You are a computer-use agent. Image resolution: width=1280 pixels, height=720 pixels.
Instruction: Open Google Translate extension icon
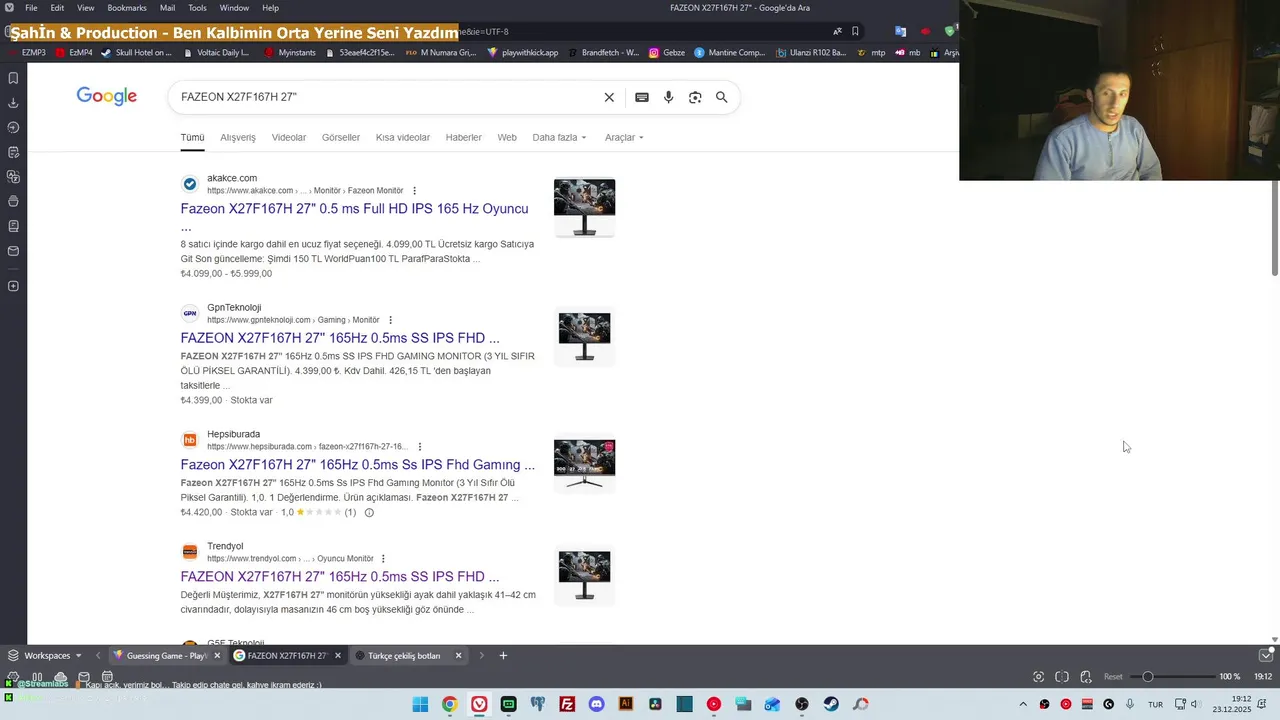(900, 31)
